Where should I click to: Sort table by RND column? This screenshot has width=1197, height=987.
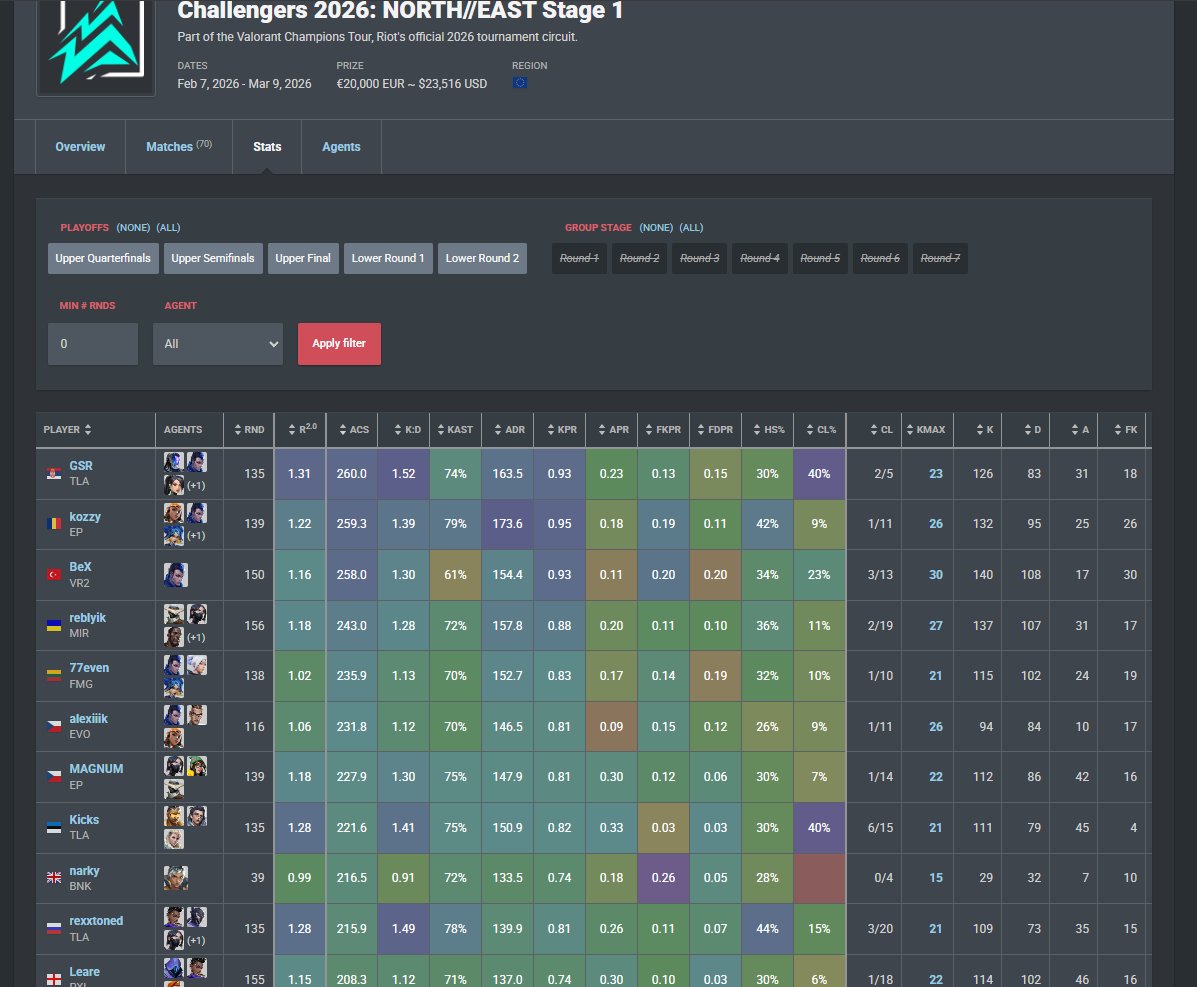250,430
